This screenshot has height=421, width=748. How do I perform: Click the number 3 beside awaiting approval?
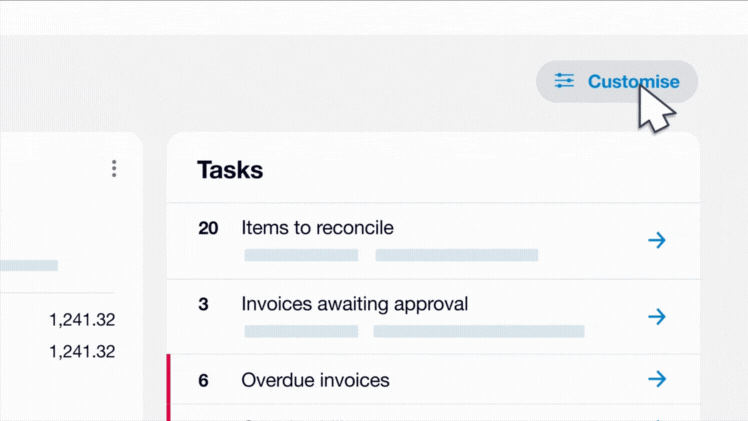tap(203, 305)
